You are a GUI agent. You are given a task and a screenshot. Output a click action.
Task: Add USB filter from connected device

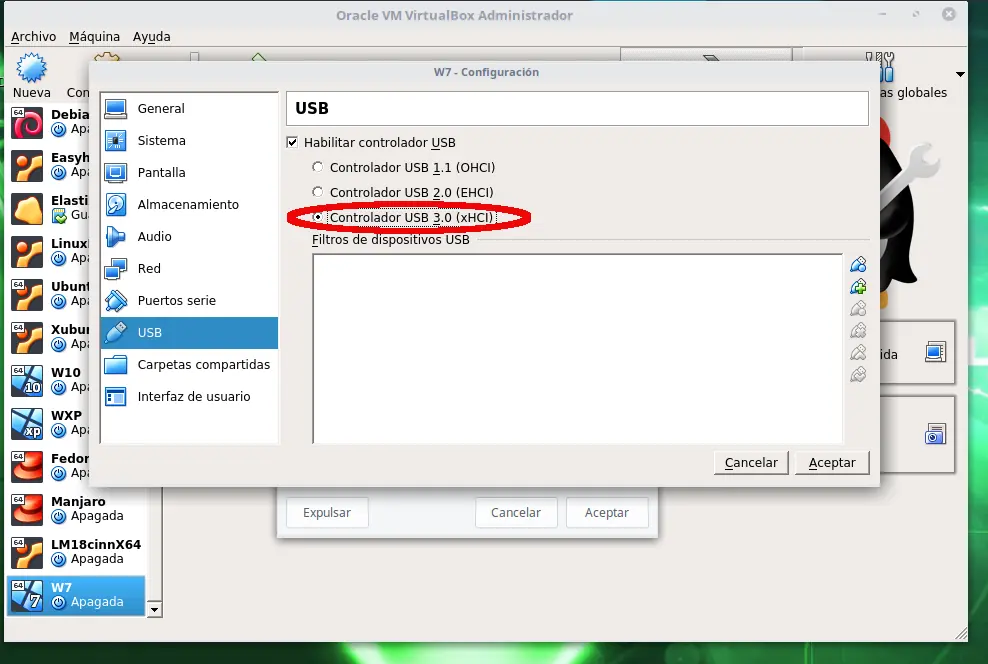point(858,287)
